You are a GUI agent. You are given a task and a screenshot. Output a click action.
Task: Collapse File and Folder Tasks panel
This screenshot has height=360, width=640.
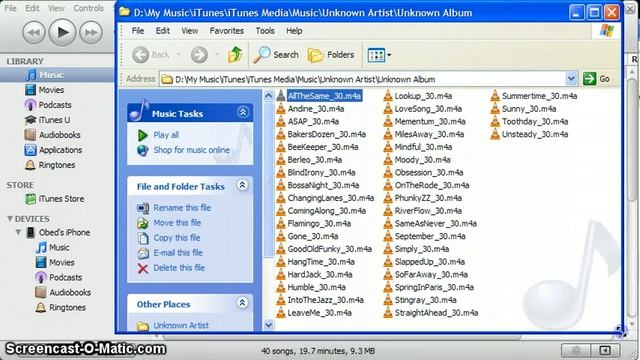[242, 185]
